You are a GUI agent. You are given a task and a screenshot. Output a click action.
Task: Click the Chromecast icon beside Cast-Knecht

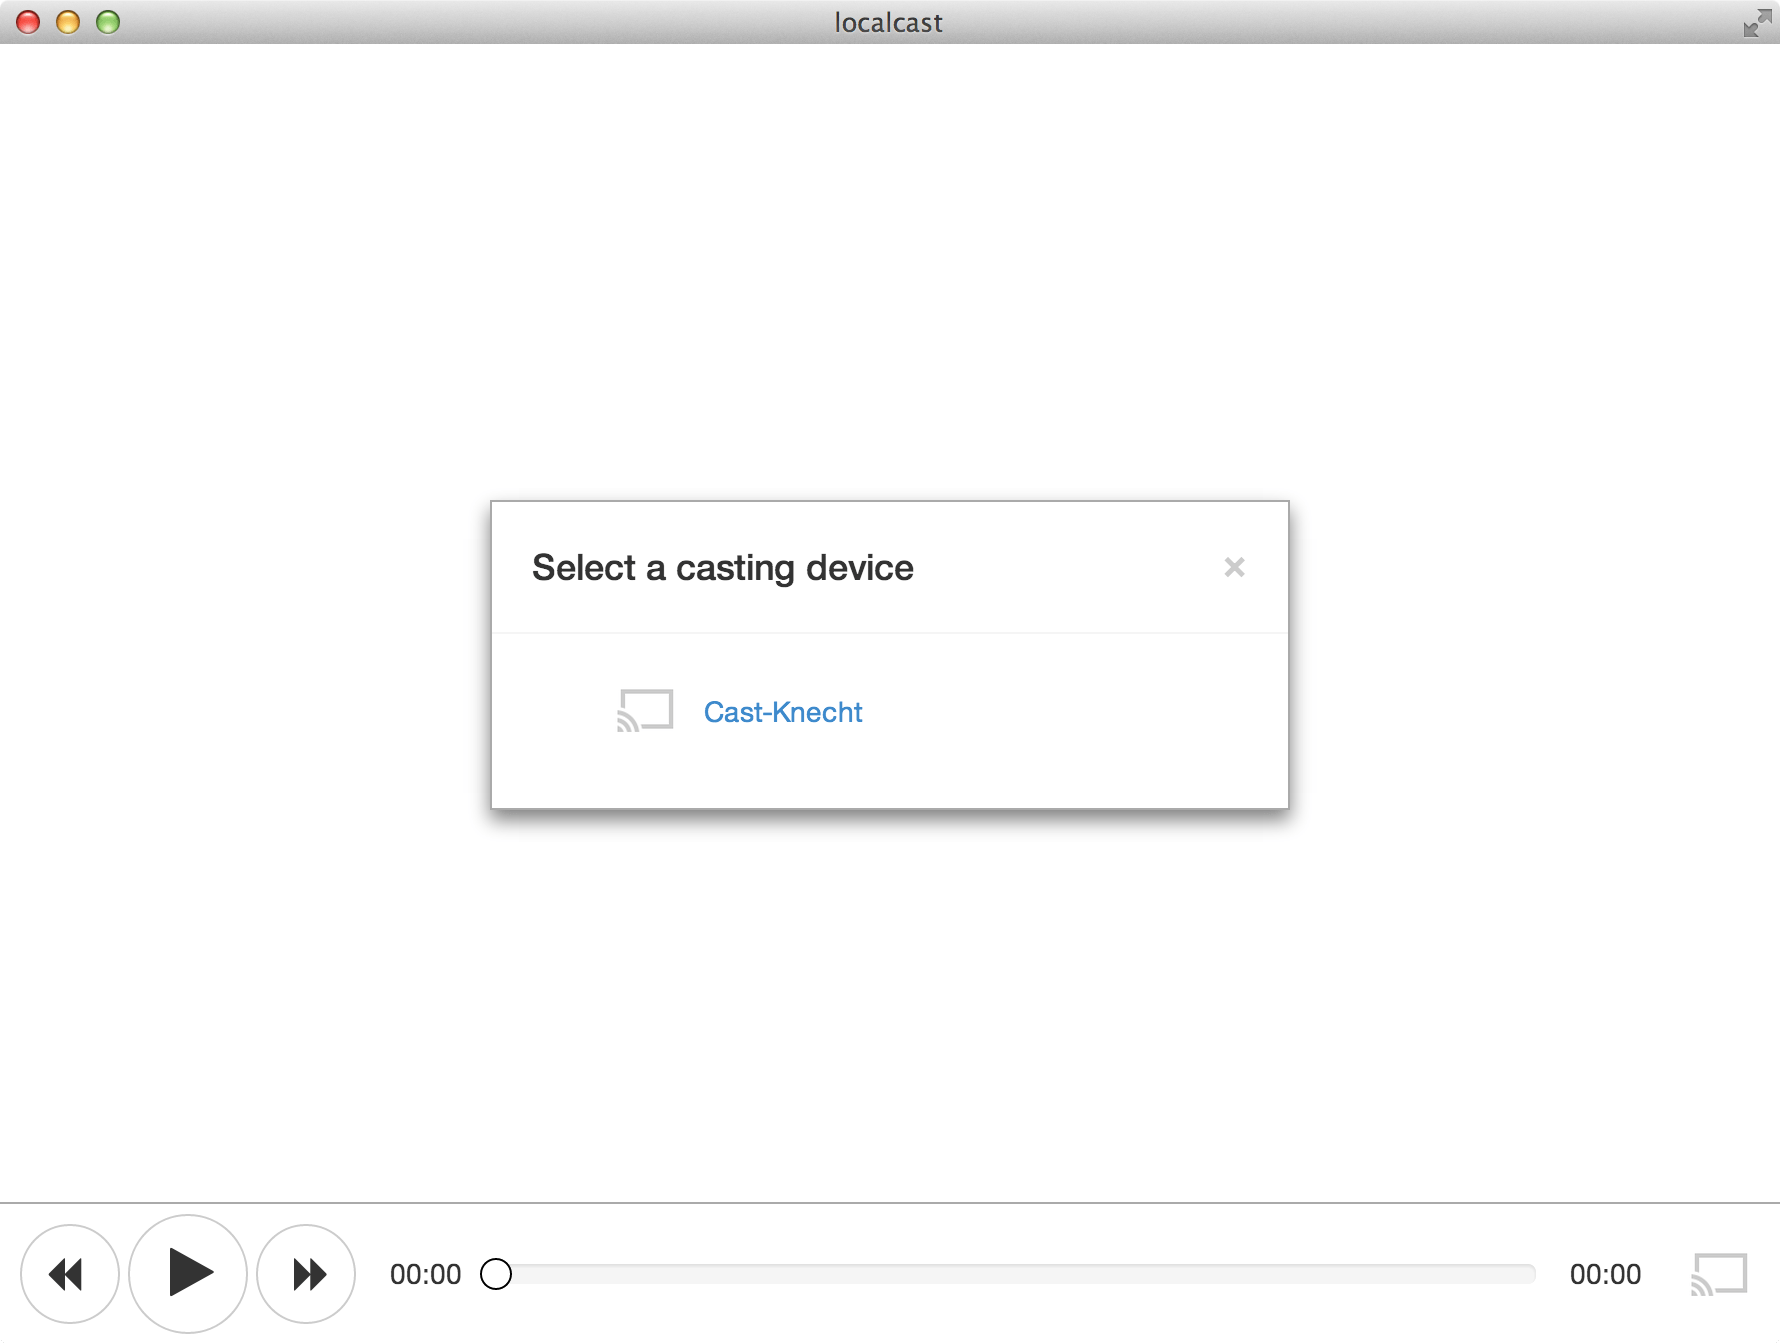(x=644, y=711)
